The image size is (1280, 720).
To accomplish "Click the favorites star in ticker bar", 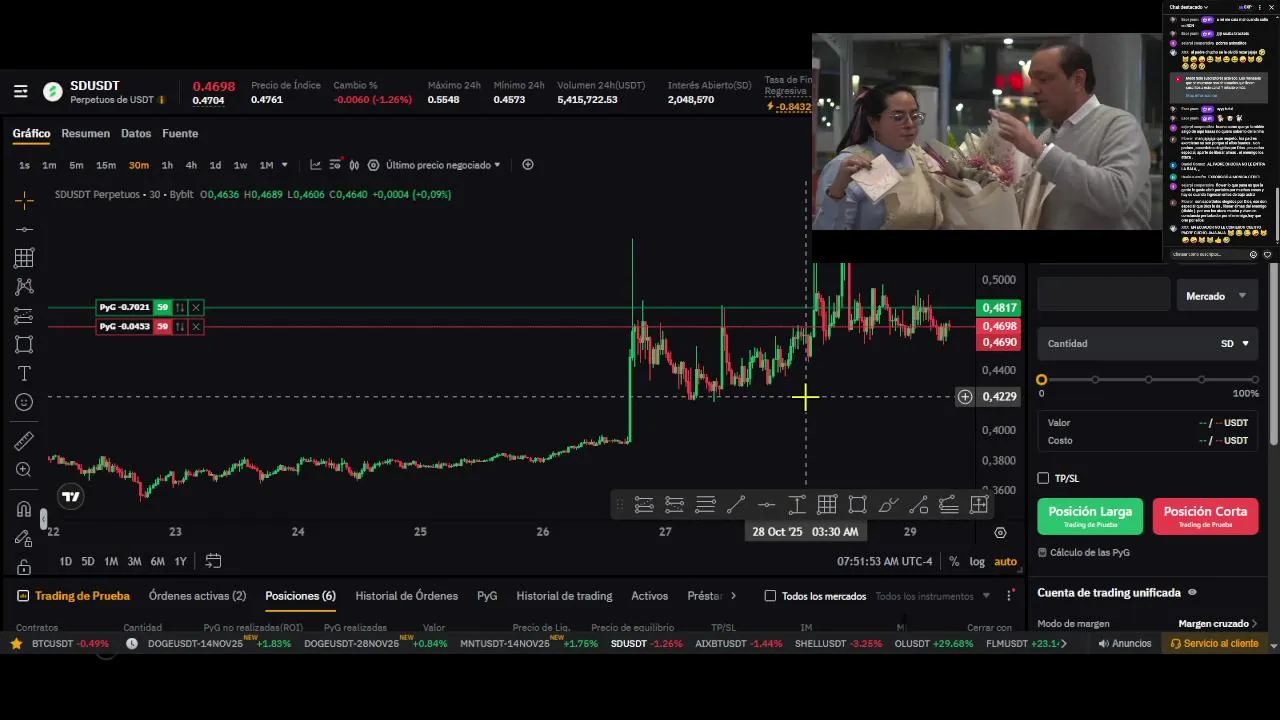I will pos(16,644).
